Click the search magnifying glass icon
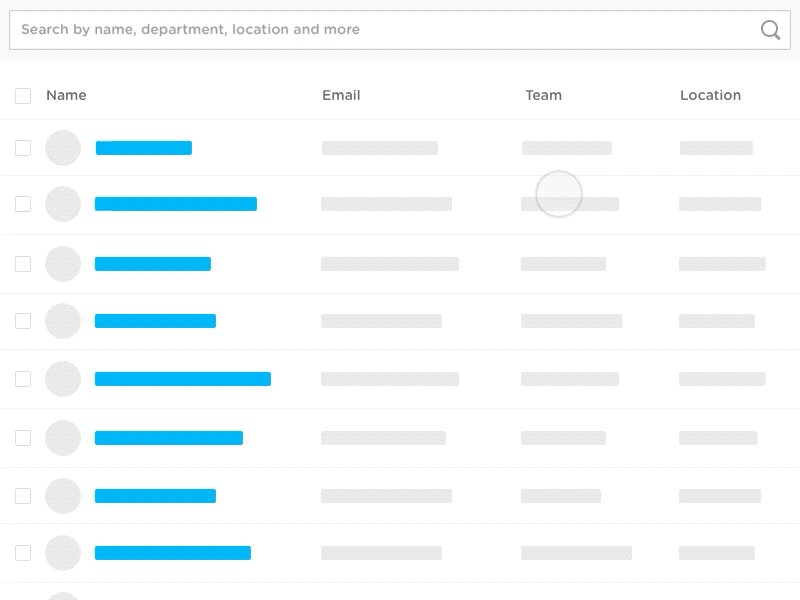This screenshot has width=800, height=600. 770,31
